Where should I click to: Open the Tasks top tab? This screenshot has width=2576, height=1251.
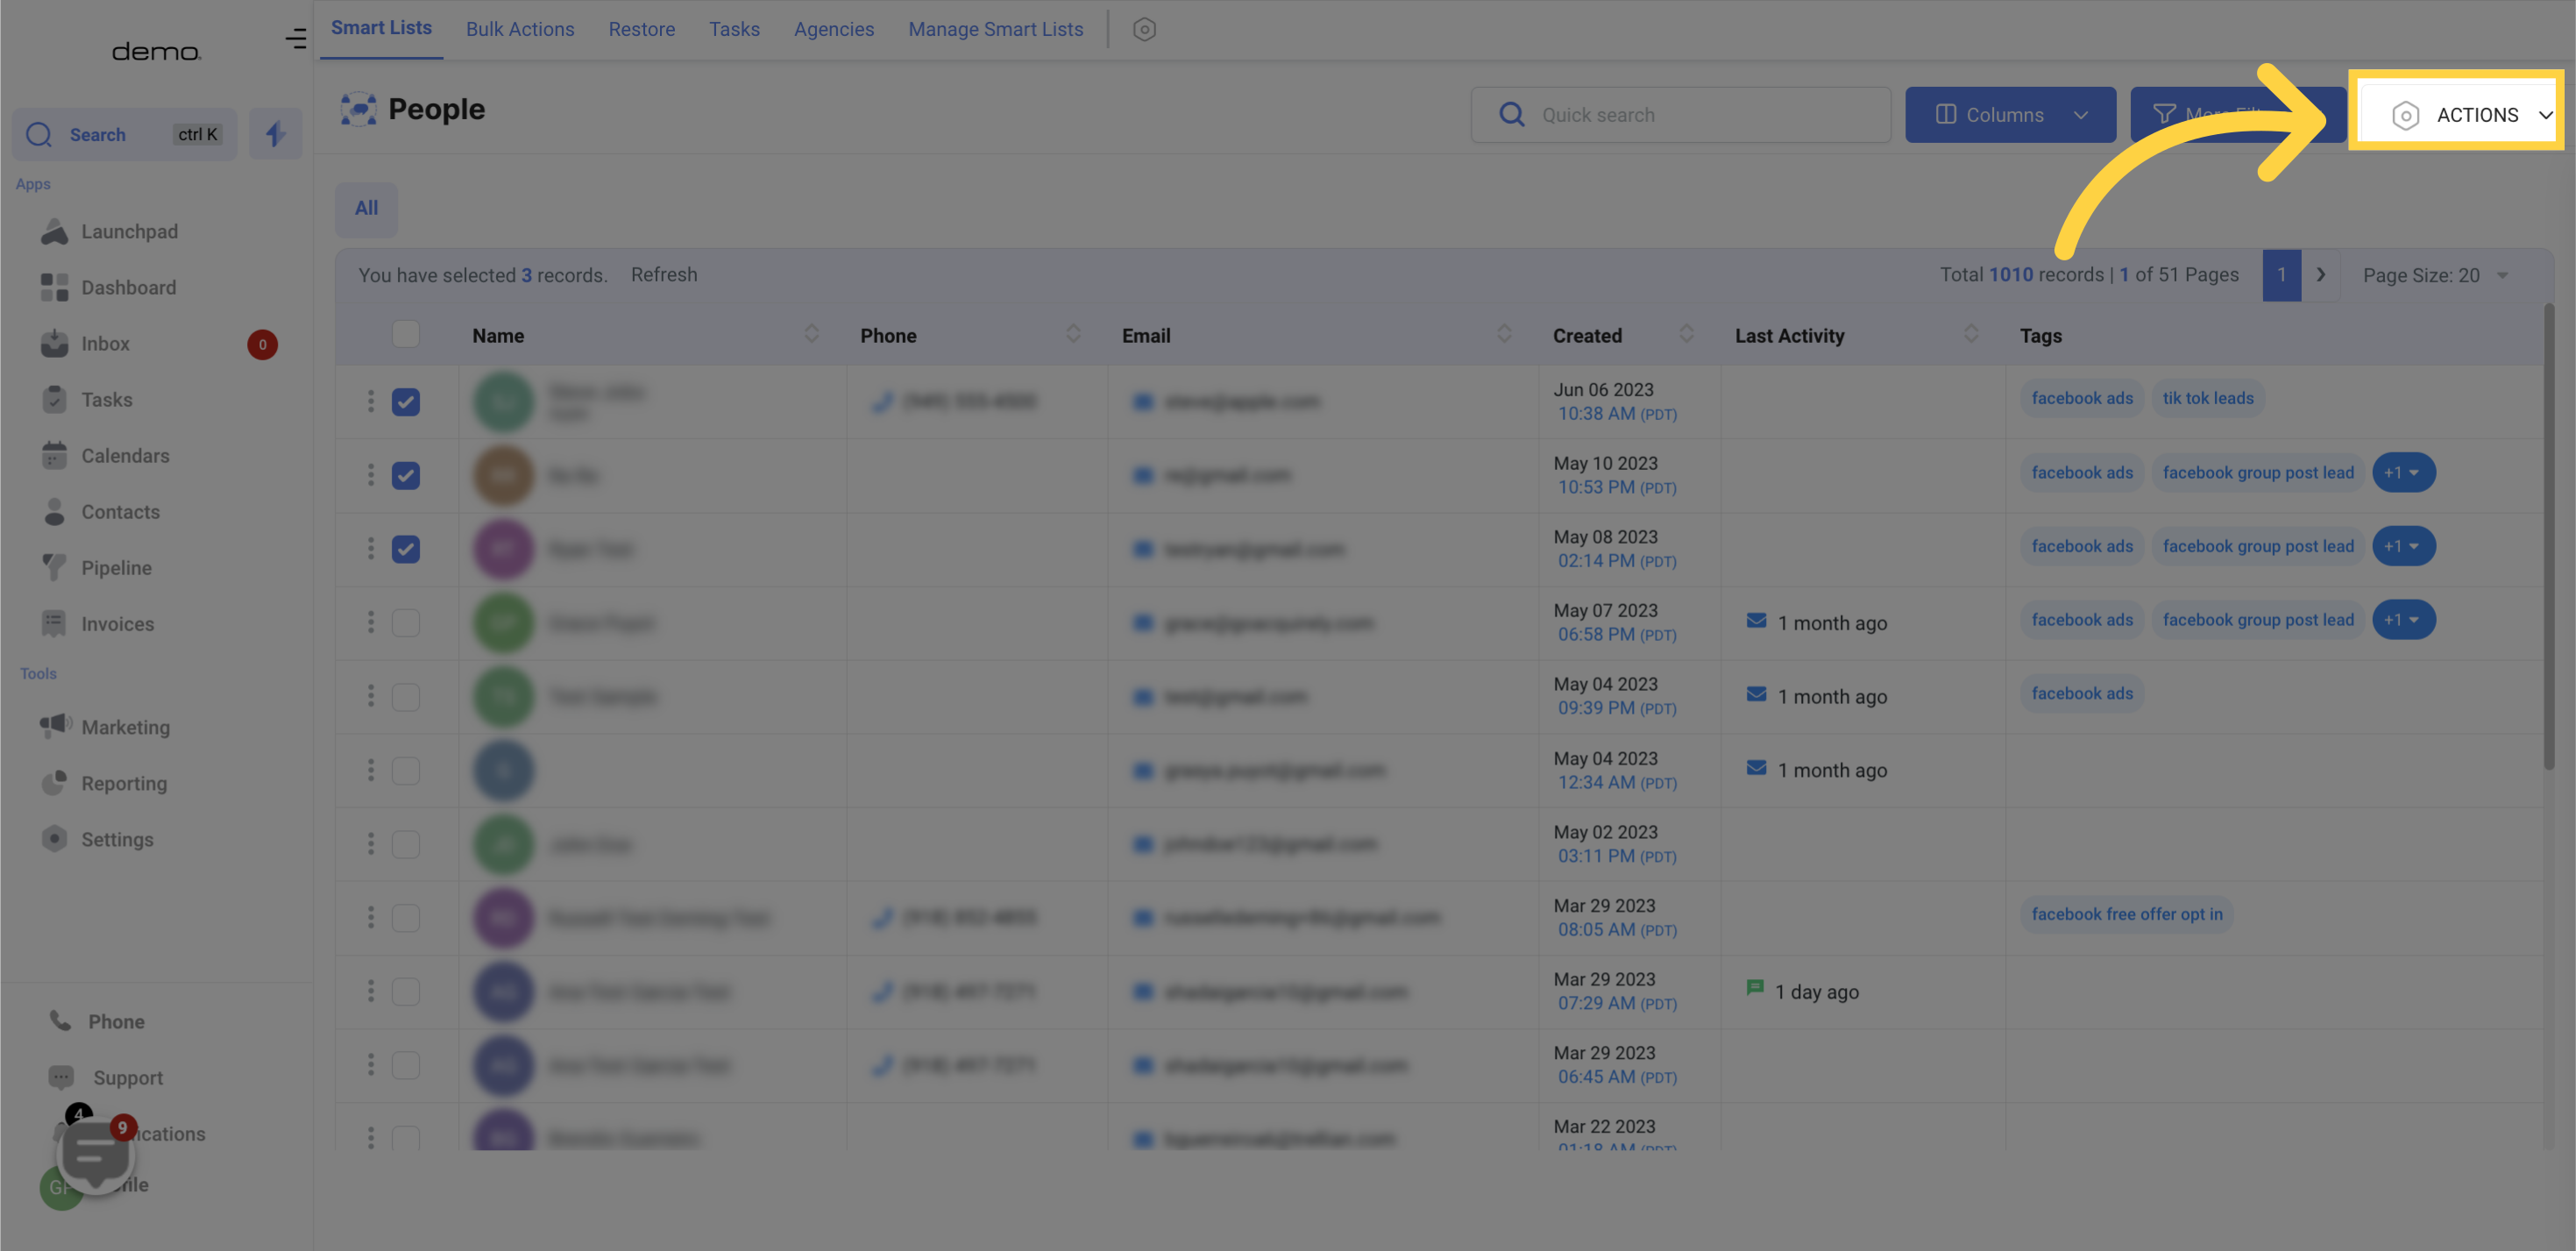(x=734, y=29)
